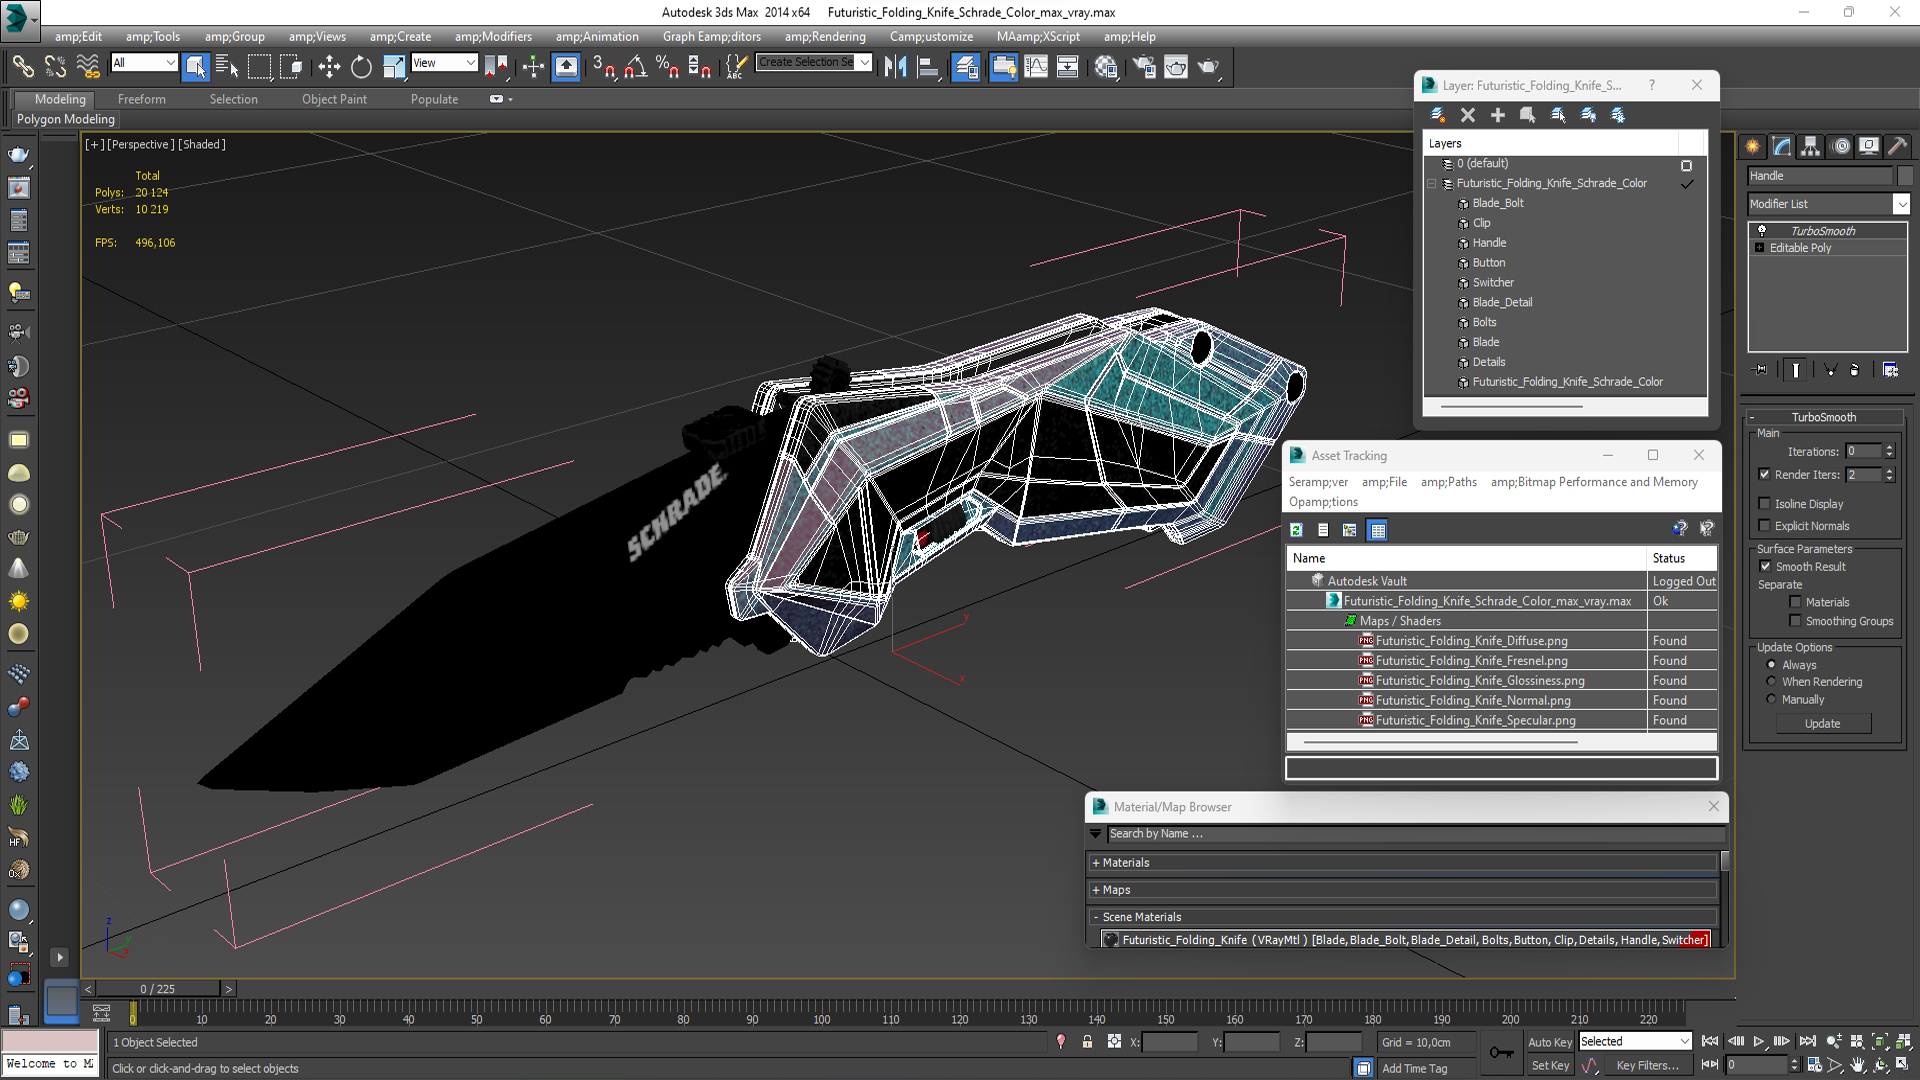This screenshot has height=1080, width=1920.
Task: Click Configure Modifier Sets icon
Action: pyautogui.click(x=1890, y=370)
